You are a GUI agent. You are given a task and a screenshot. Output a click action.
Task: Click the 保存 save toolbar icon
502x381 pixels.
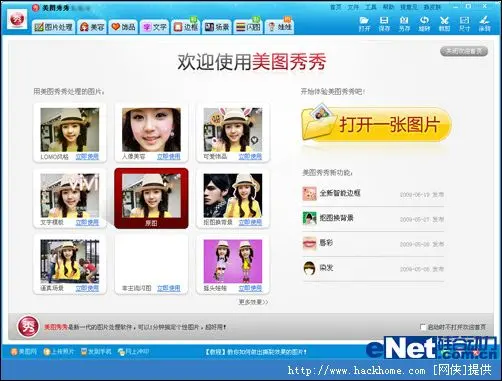coord(384,24)
